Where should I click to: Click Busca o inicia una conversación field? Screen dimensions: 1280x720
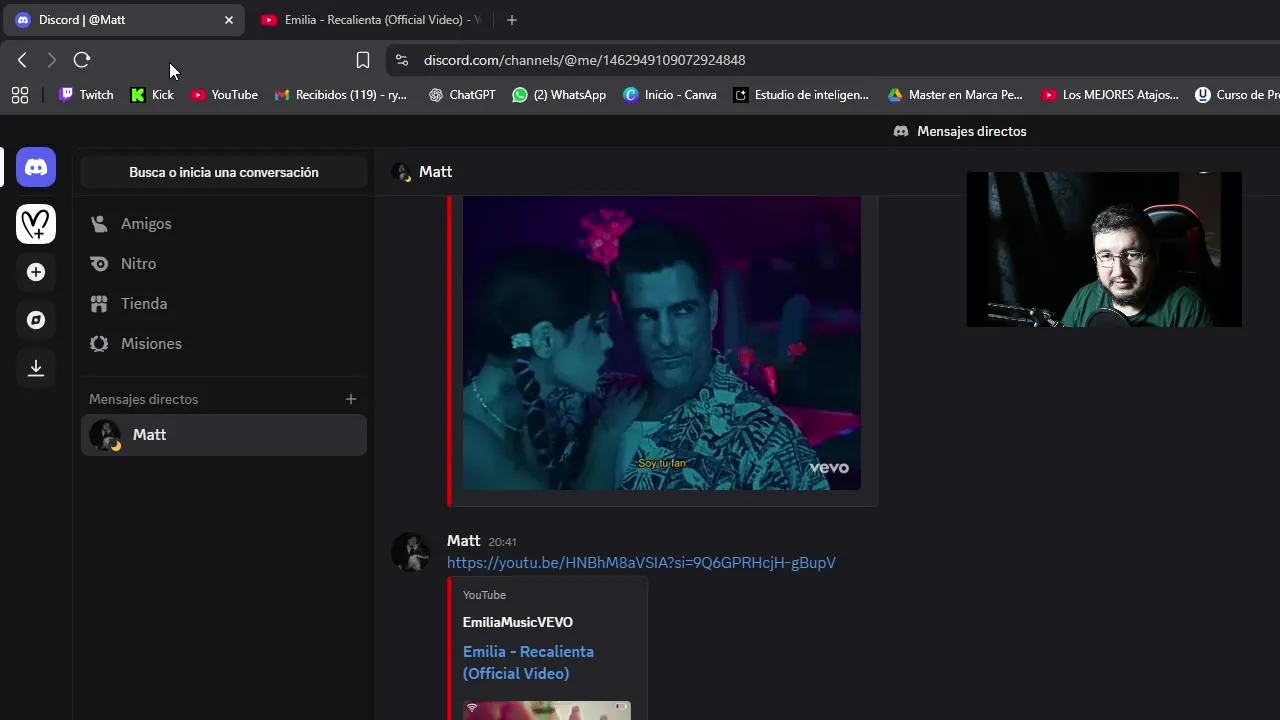pyautogui.click(x=224, y=172)
